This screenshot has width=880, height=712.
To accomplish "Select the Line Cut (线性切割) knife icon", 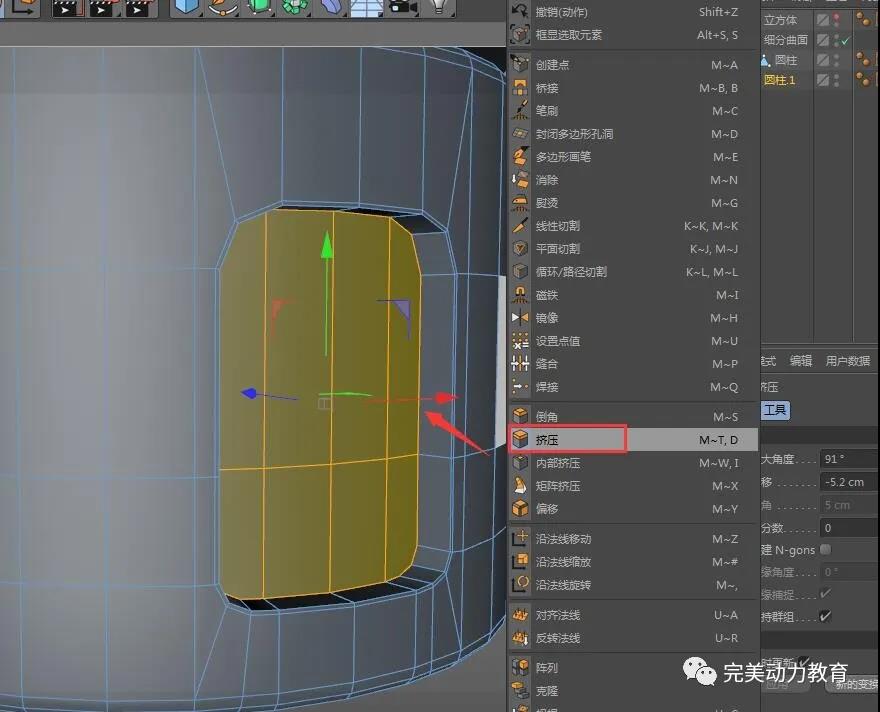I will point(520,226).
